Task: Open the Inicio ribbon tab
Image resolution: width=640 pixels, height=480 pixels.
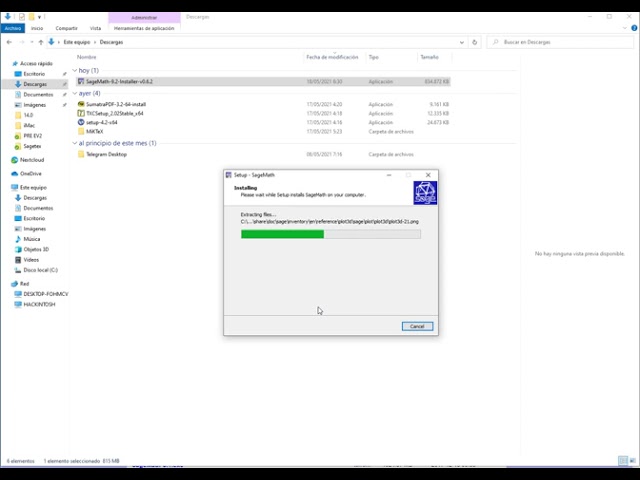Action: 37,28
